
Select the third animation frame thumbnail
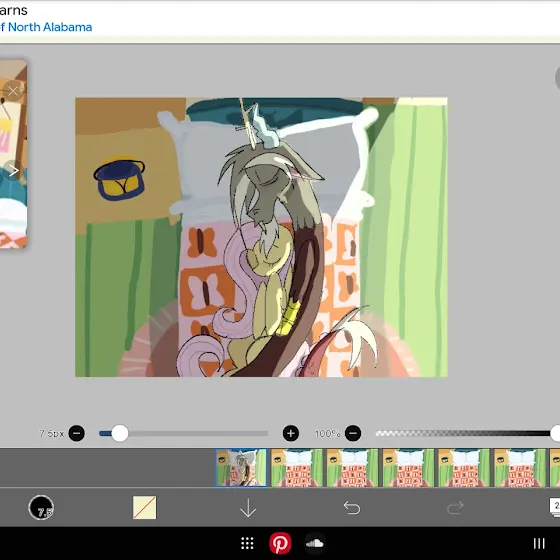pyautogui.click(x=352, y=468)
